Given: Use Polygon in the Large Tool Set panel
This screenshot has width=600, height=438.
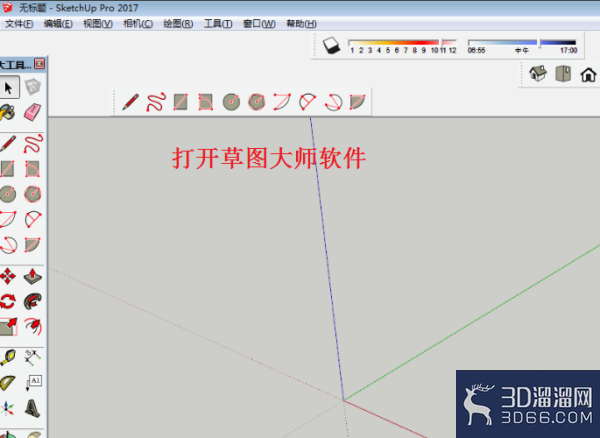Looking at the screenshot, I should point(33,194).
